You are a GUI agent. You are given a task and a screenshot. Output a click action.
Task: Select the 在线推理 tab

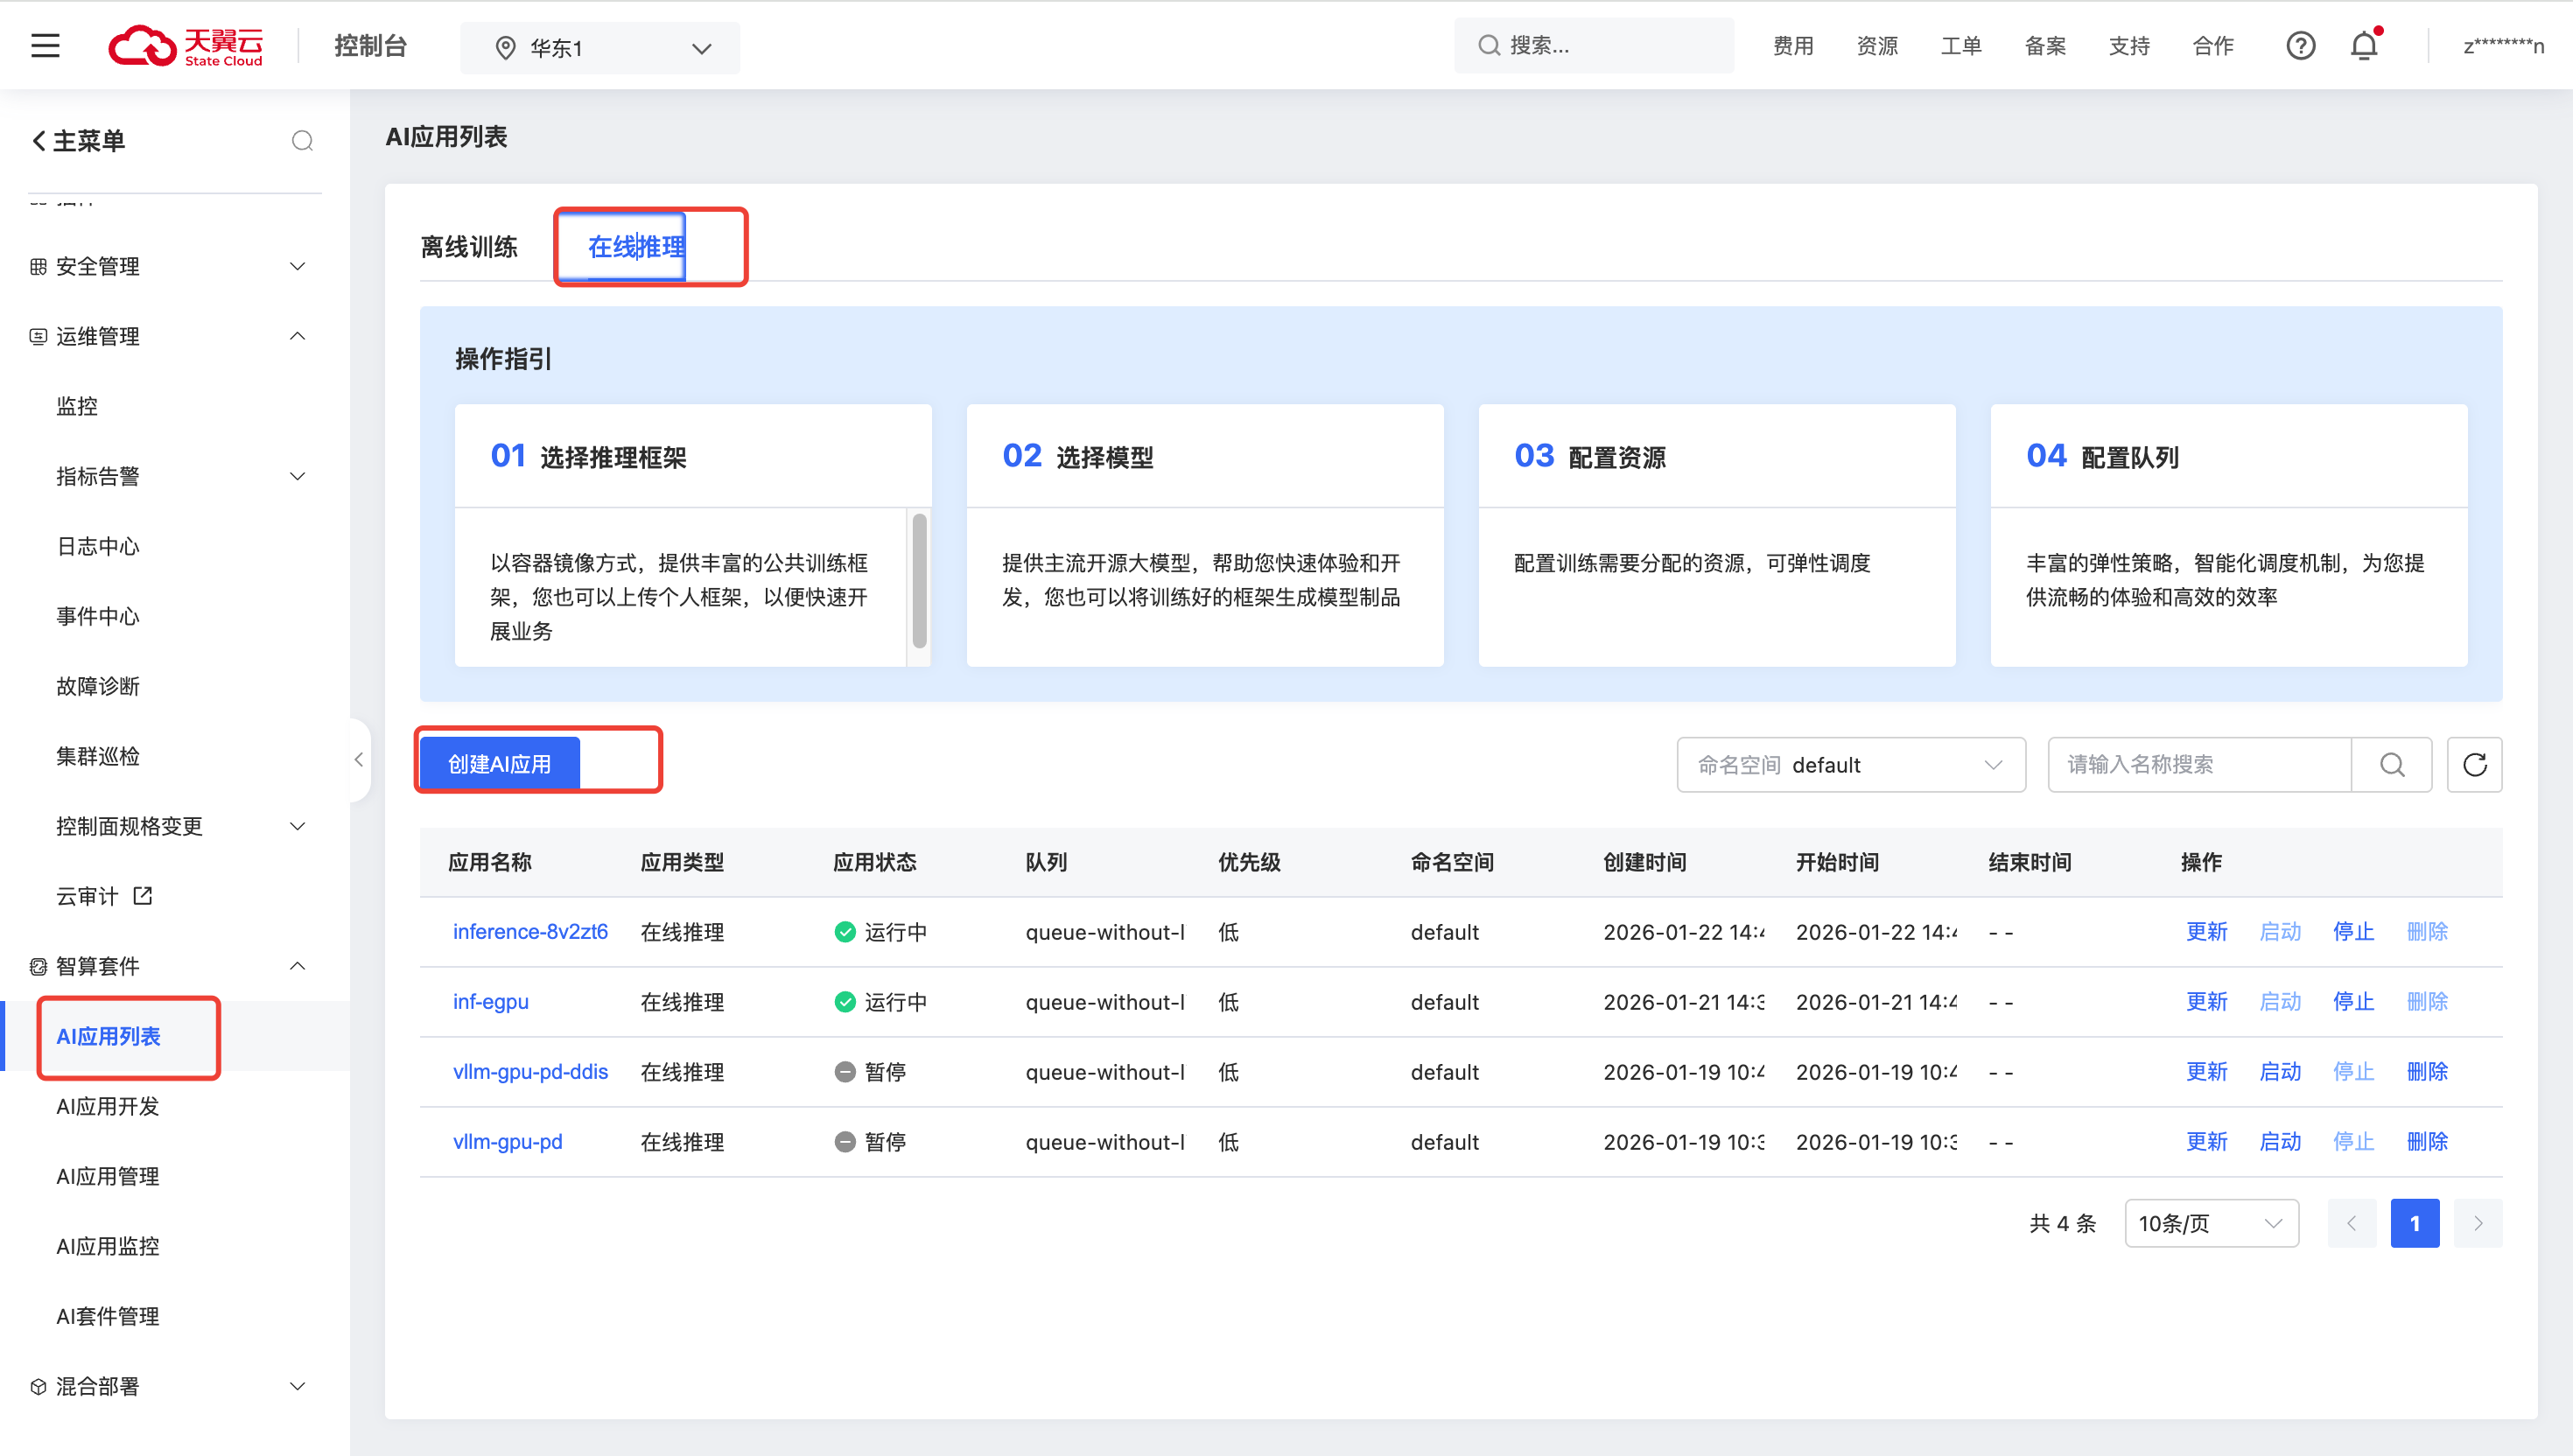pos(636,247)
